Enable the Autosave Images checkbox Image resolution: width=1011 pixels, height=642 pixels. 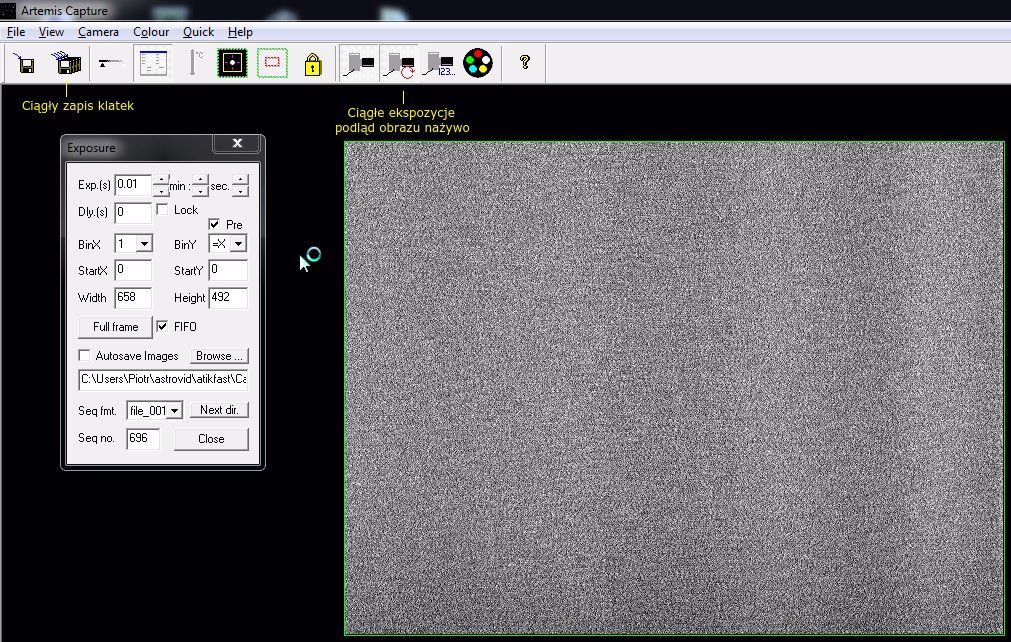tap(85, 355)
